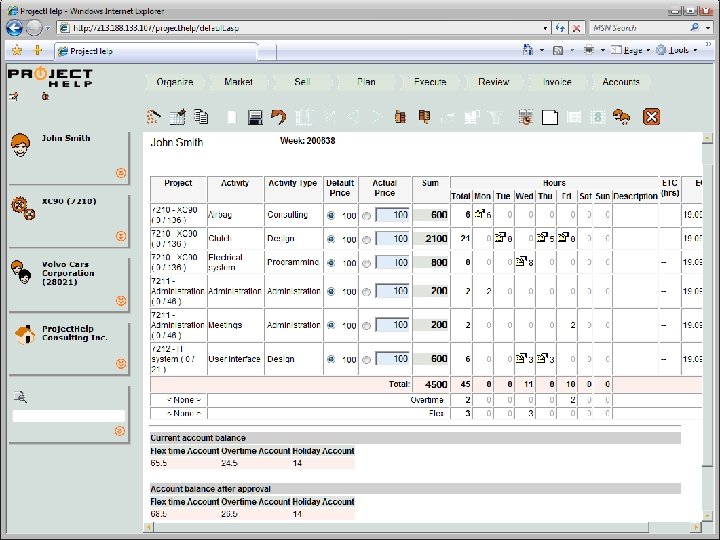Save the timesheet with the floppy disk icon

coord(255,117)
